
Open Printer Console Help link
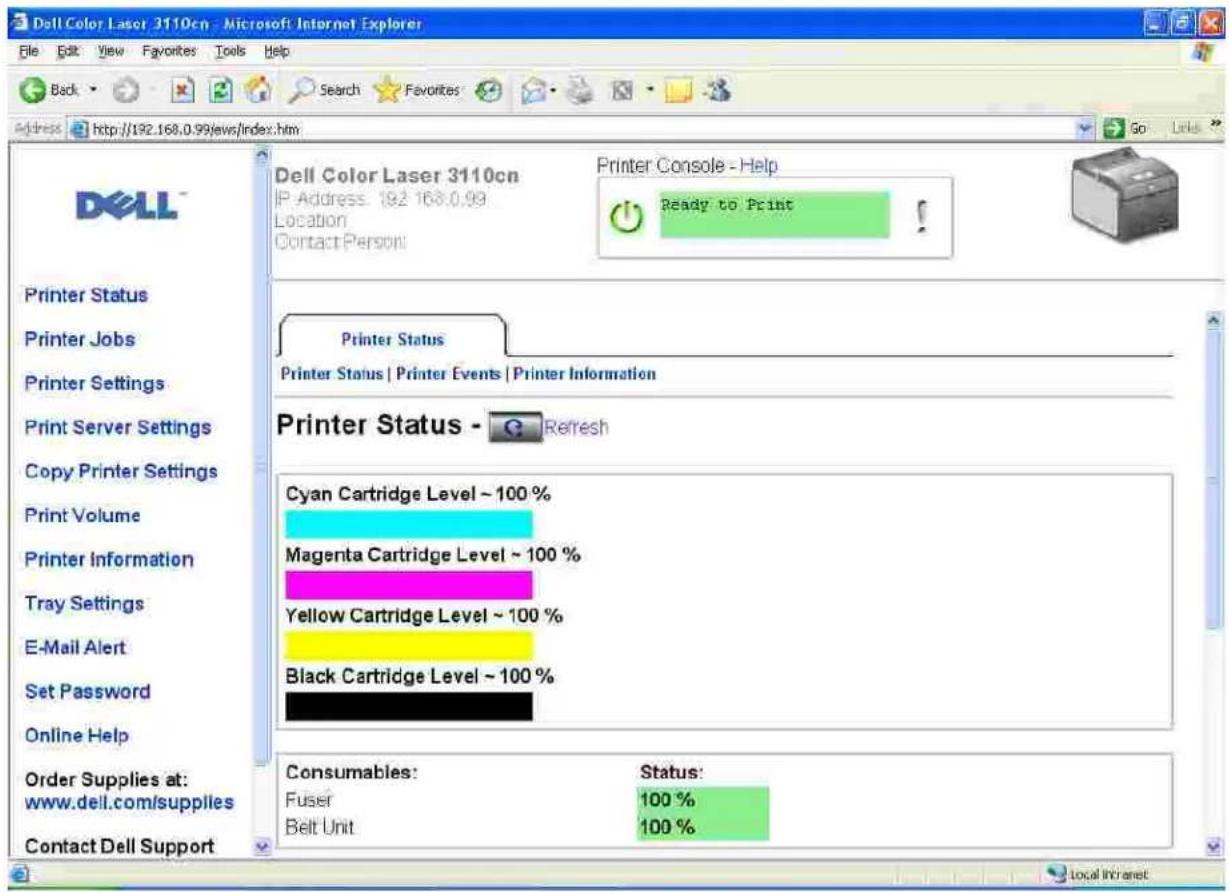pos(758,164)
